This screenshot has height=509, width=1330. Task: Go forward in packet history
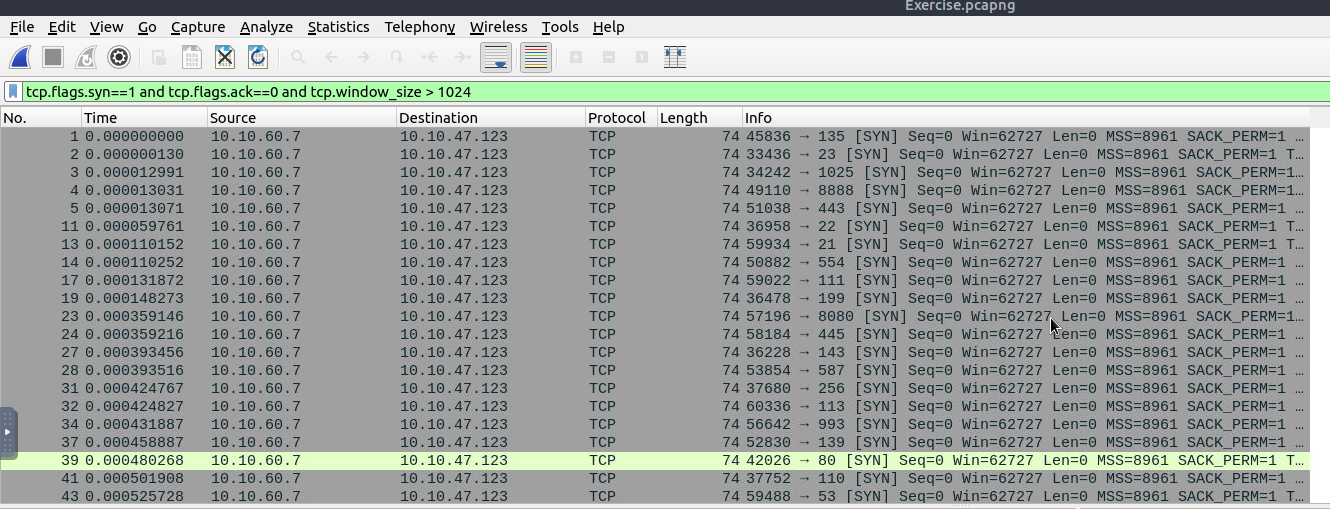[x=364, y=58]
